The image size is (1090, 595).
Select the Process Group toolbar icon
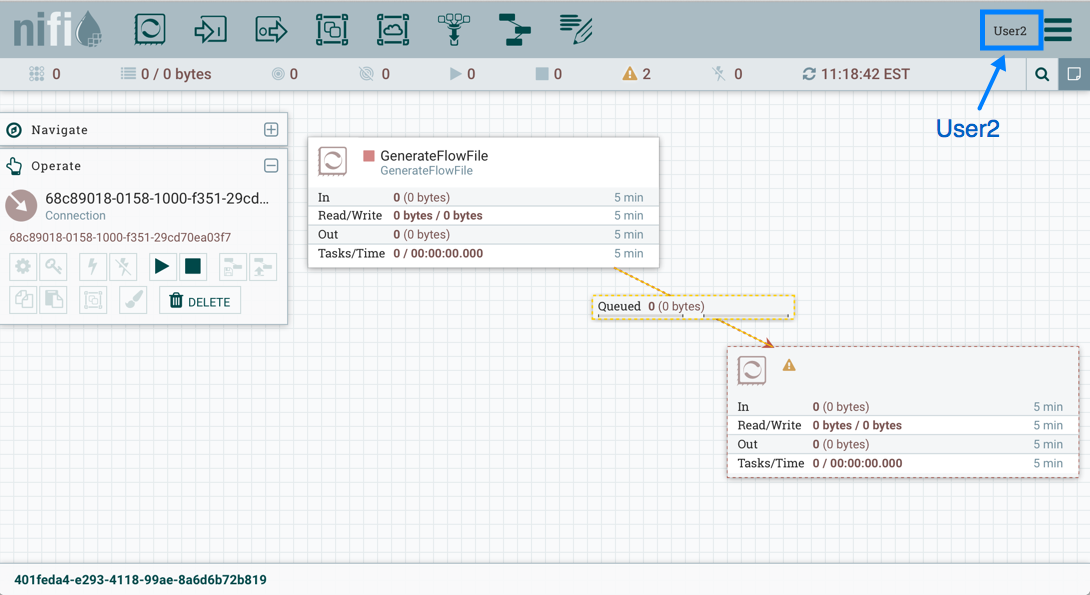pos(332,29)
